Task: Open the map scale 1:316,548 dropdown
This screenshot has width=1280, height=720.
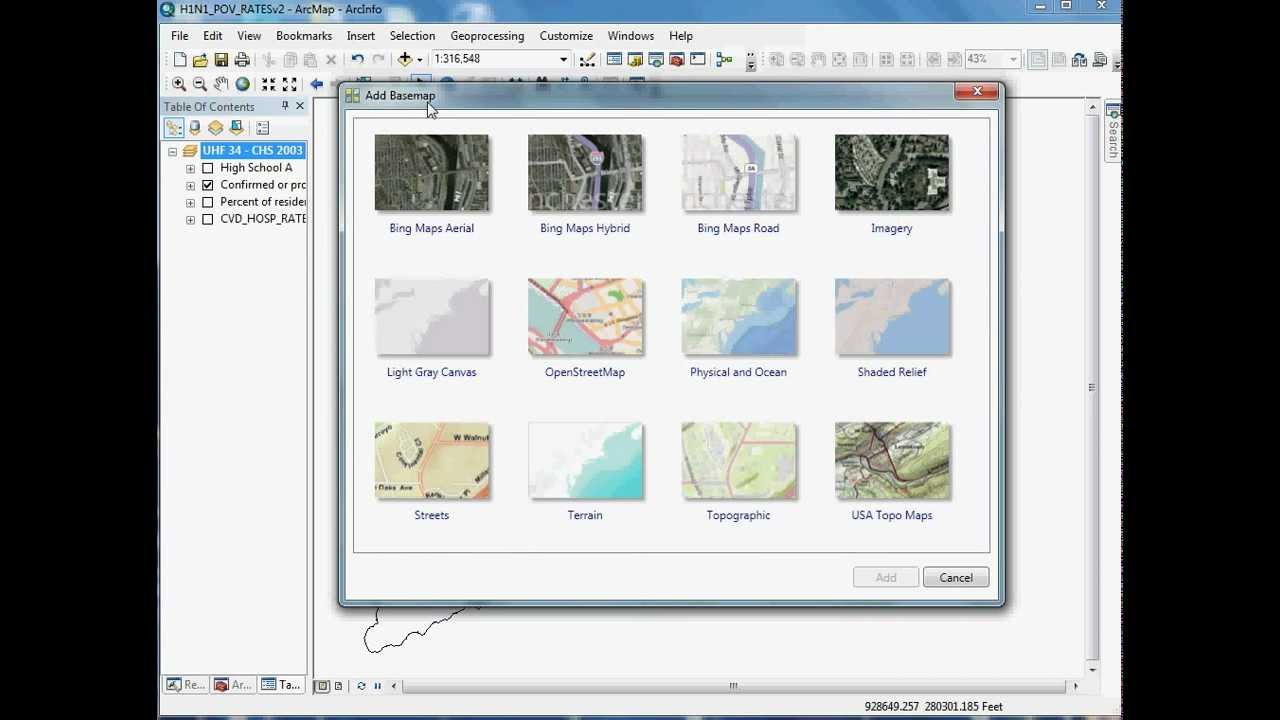Action: (x=563, y=60)
